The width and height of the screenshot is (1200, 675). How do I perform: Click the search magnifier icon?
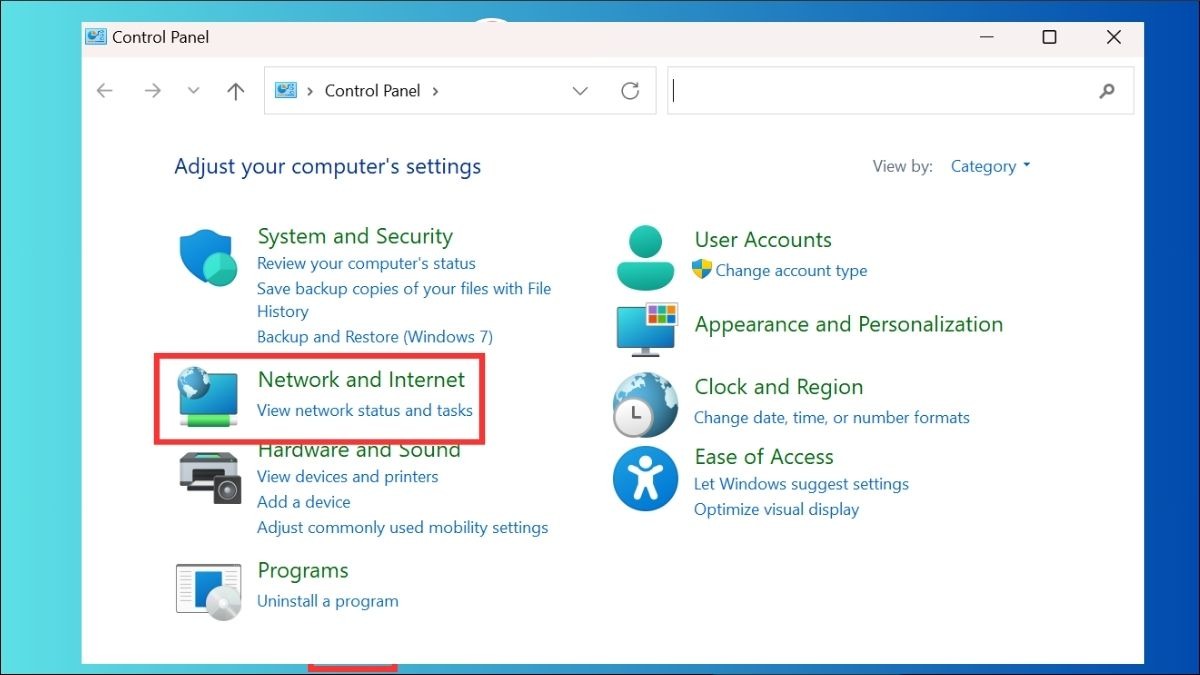click(1107, 91)
